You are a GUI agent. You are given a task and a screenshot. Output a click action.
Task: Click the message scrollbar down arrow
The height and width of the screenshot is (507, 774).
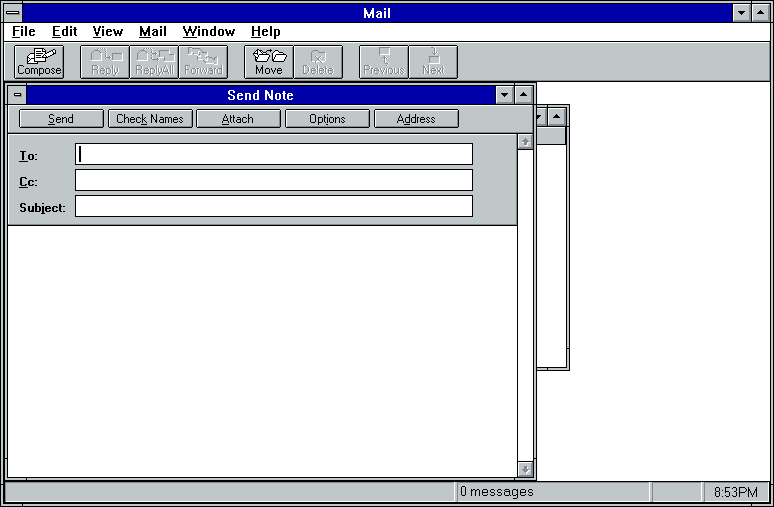pos(525,469)
